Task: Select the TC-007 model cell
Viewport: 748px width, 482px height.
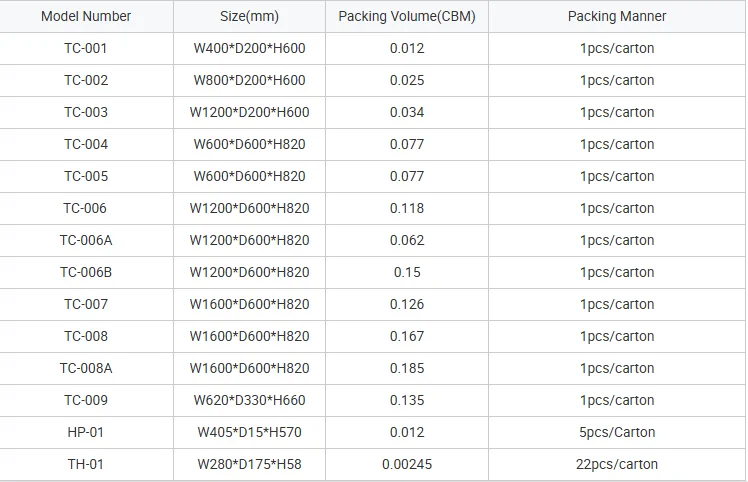Action: [86, 304]
